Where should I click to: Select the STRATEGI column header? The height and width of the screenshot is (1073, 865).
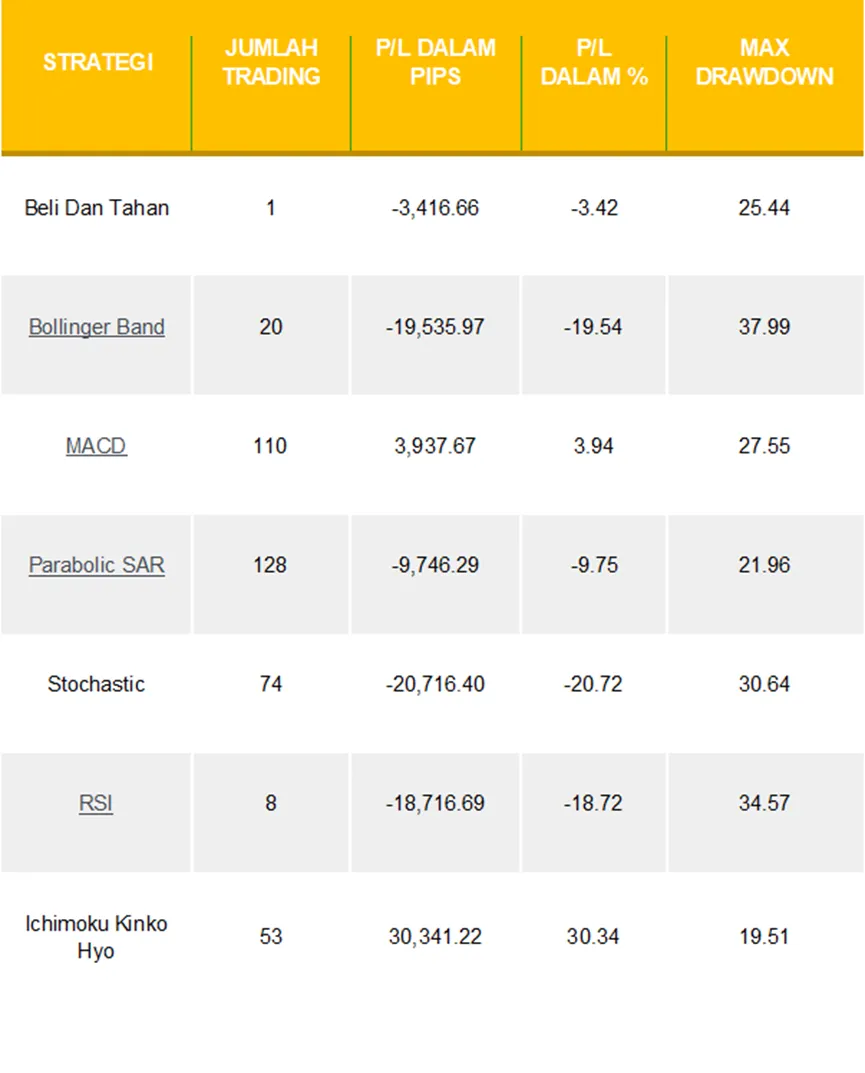click(x=98, y=62)
